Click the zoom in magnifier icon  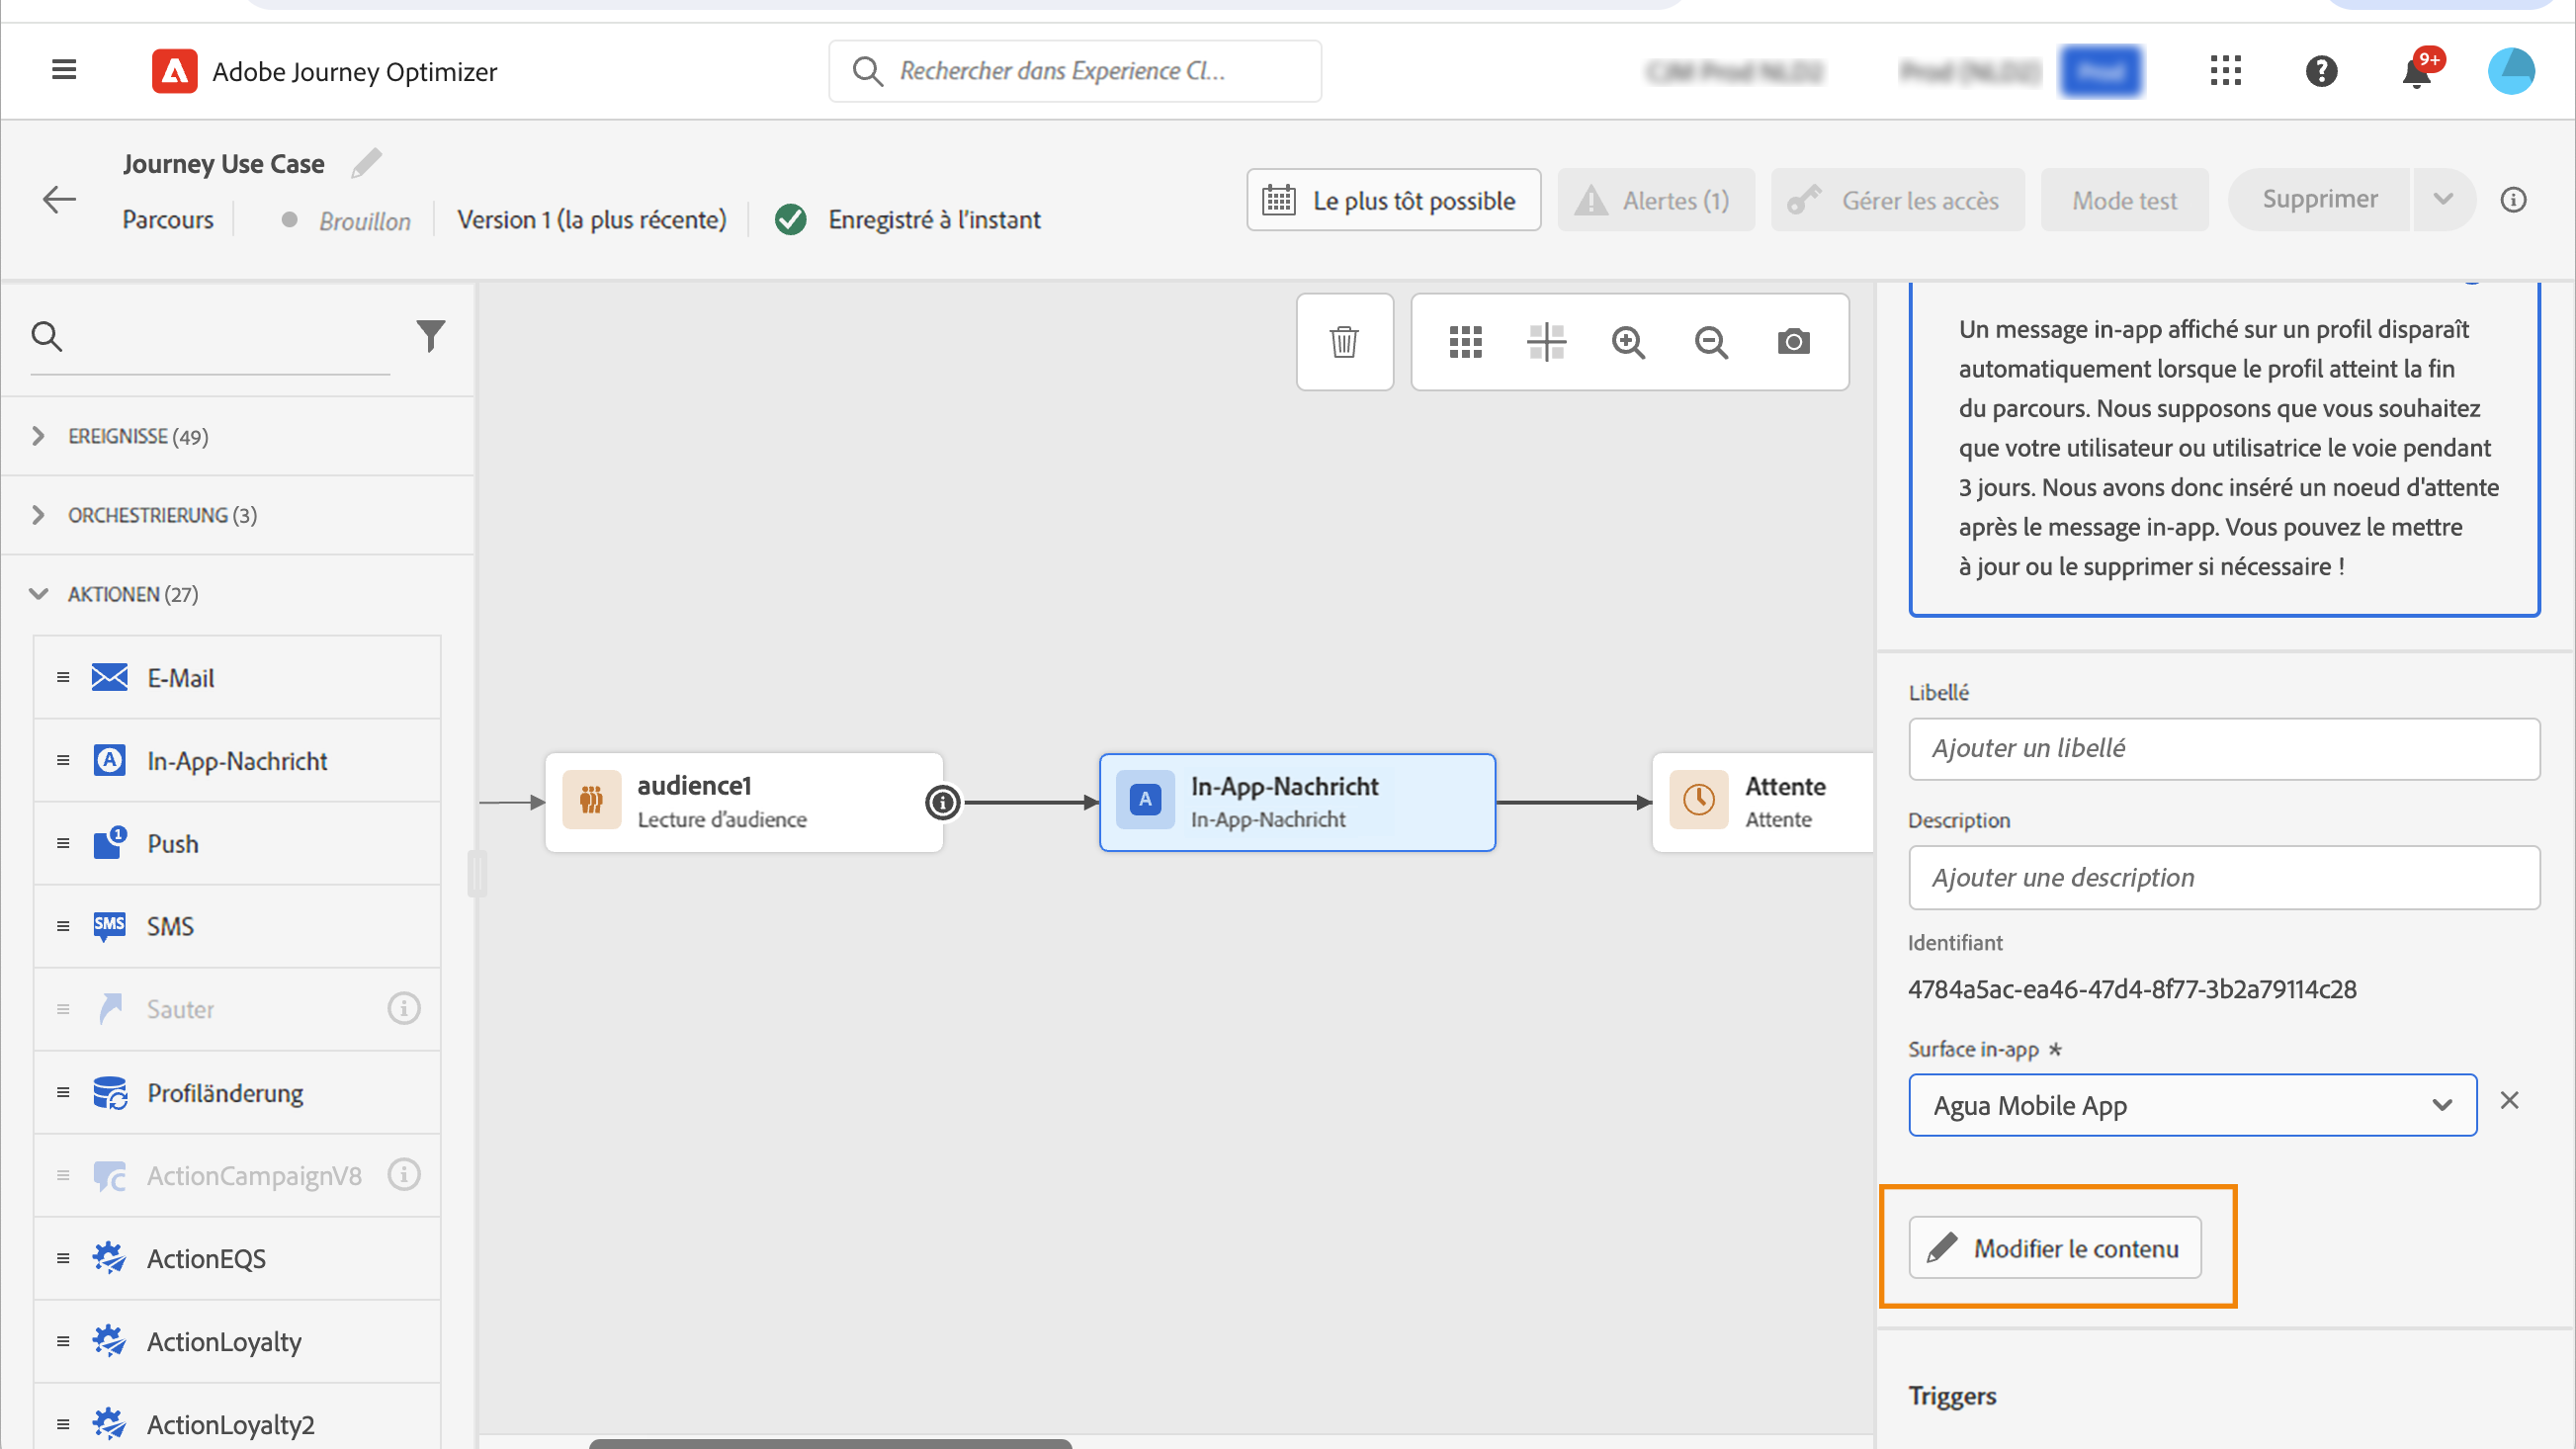click(1628, 342)
